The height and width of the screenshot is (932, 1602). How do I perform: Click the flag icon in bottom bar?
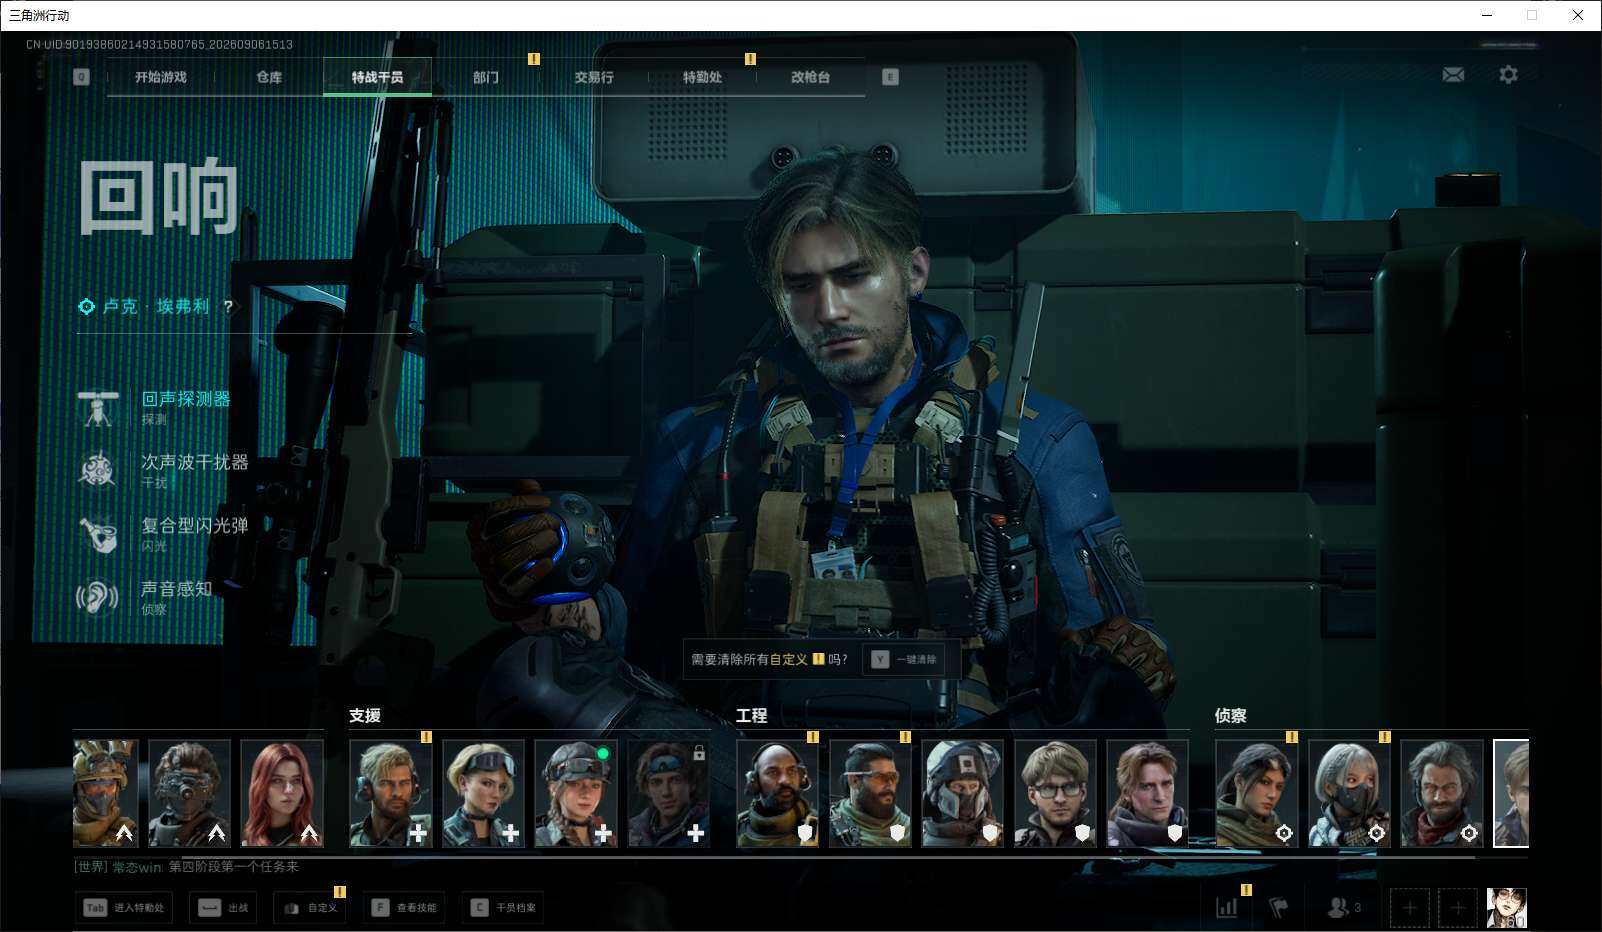pyautogui.click(x=1279, y=907)
